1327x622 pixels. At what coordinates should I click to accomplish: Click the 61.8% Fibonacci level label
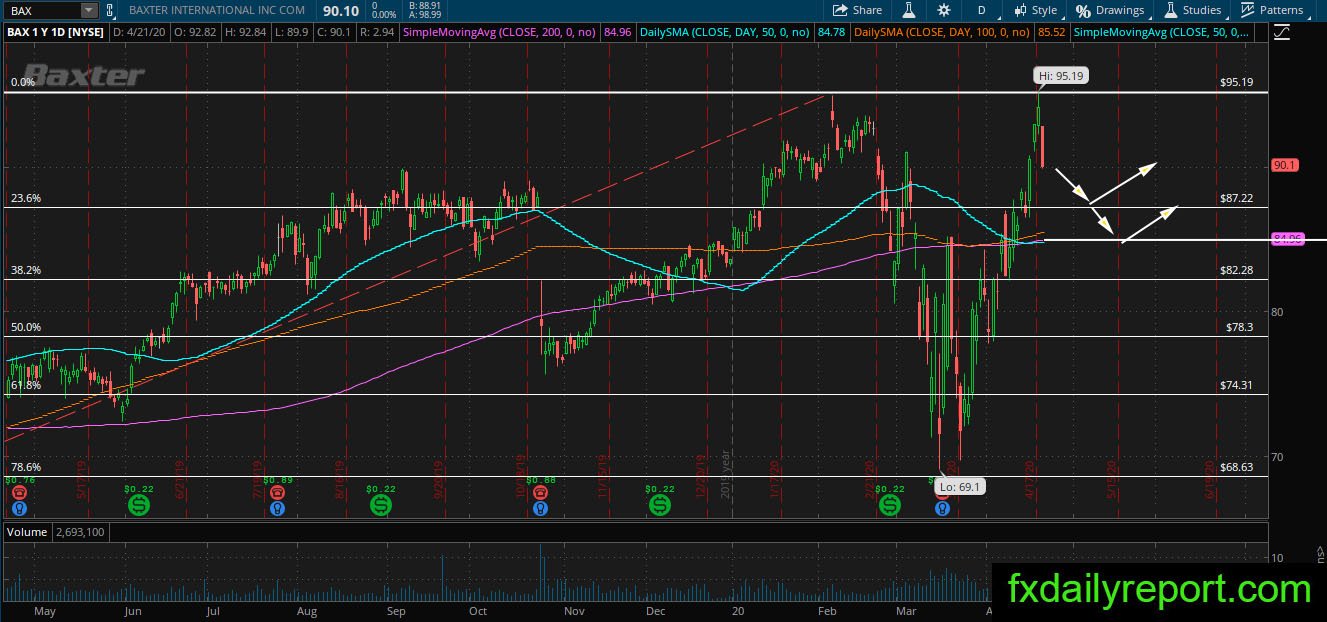[x=26, y=385]
